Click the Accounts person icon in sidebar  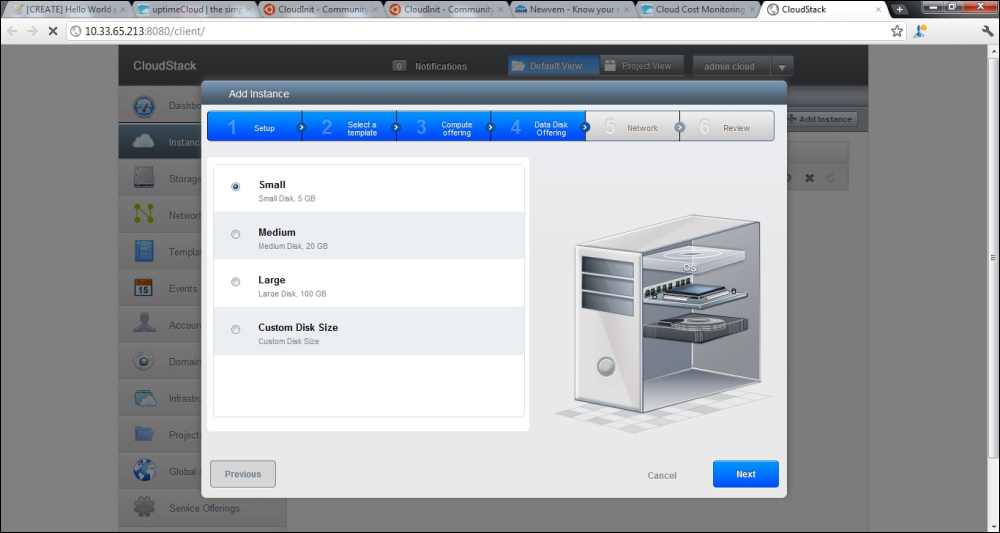click(144, 324)
